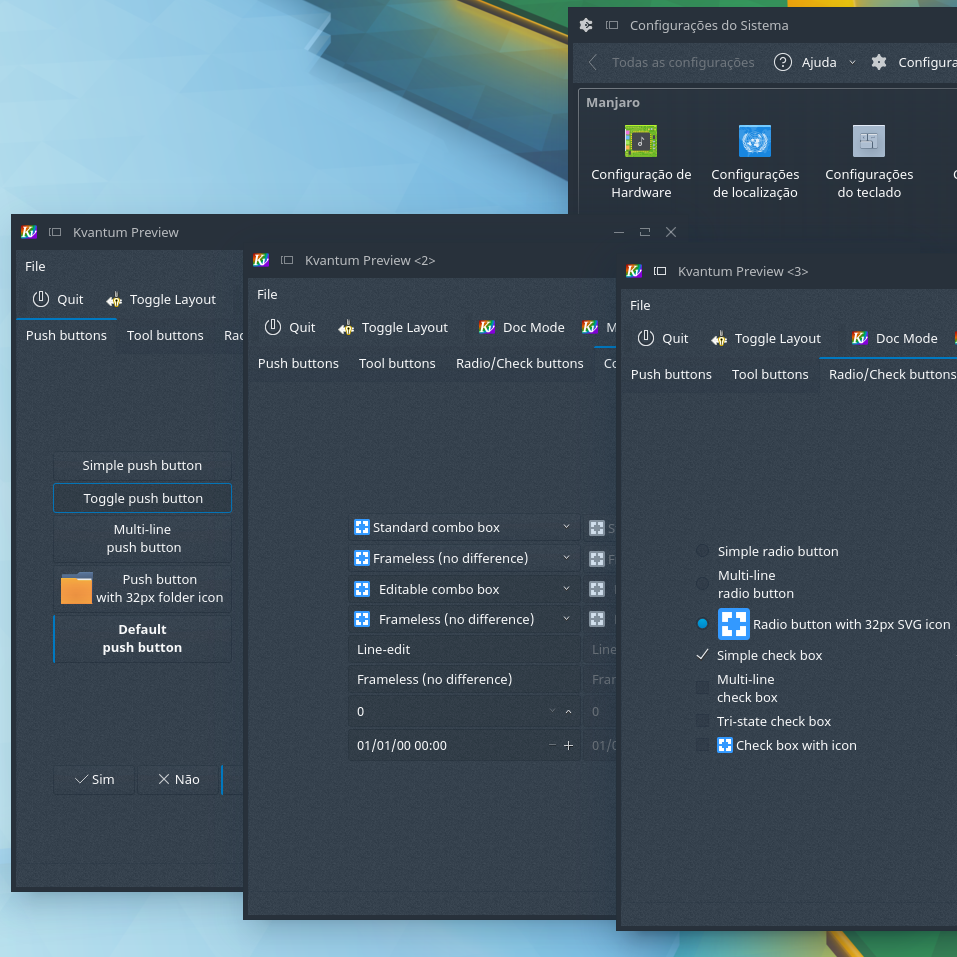Screen dimensions: 957x957
Task: Click the orange folder icon on push button
Action: (76, 588)
